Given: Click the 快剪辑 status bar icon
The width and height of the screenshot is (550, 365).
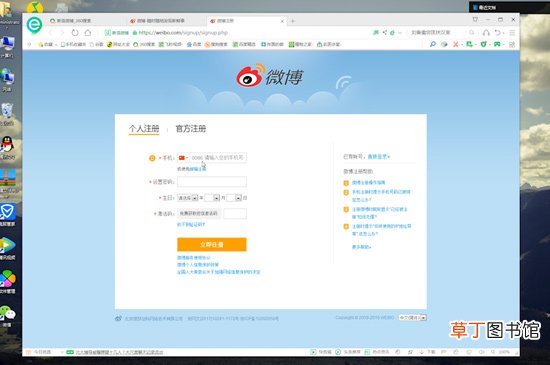Looking at the screenshot, I should (321, 352).
